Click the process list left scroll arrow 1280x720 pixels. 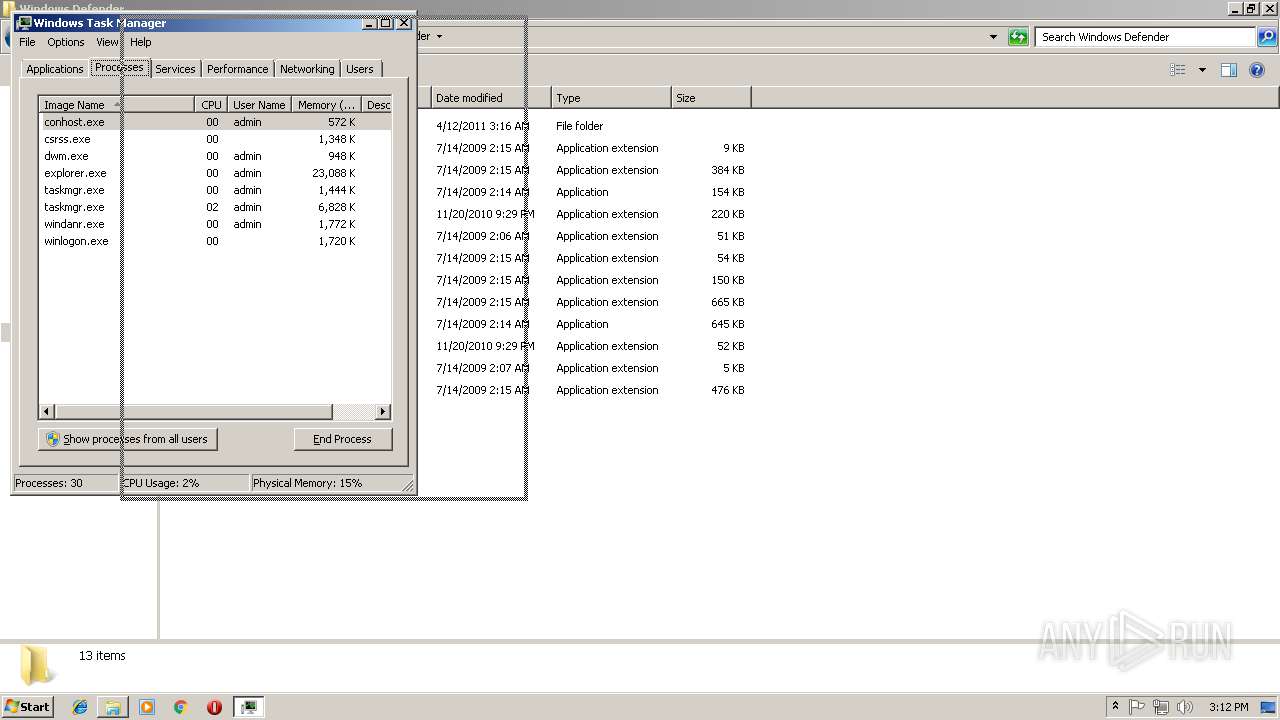pos(47,411)
